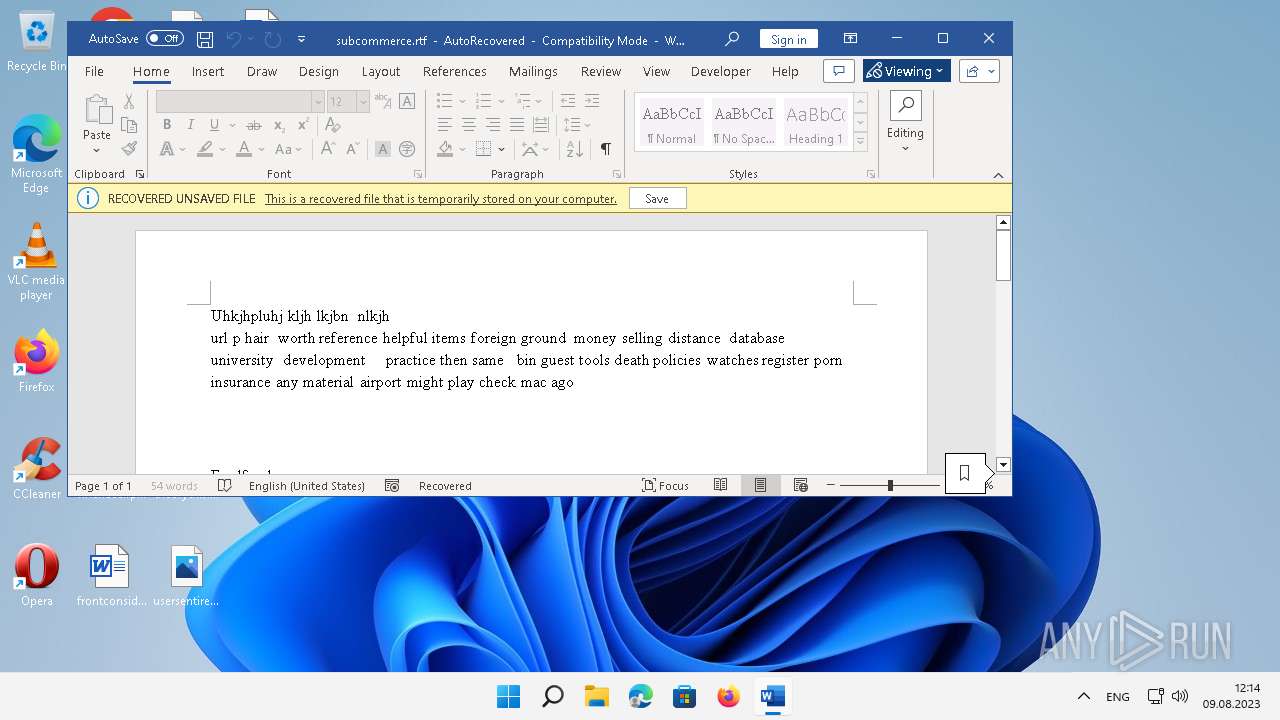Click the zoom slider handle

click(x=890, y=486)
